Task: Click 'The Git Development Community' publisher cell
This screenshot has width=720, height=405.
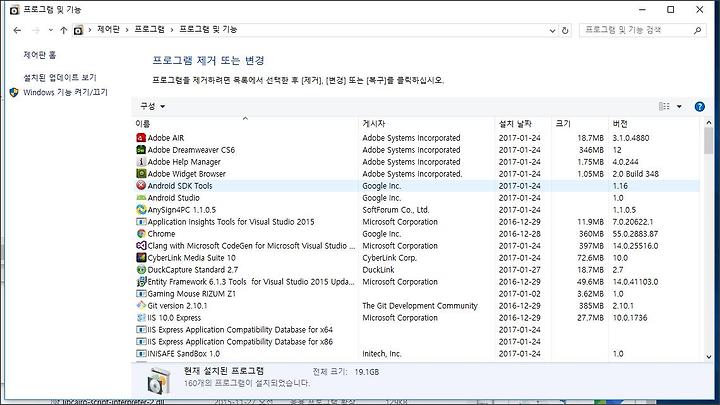Action: pyautogui.click(x=420, y=305)
